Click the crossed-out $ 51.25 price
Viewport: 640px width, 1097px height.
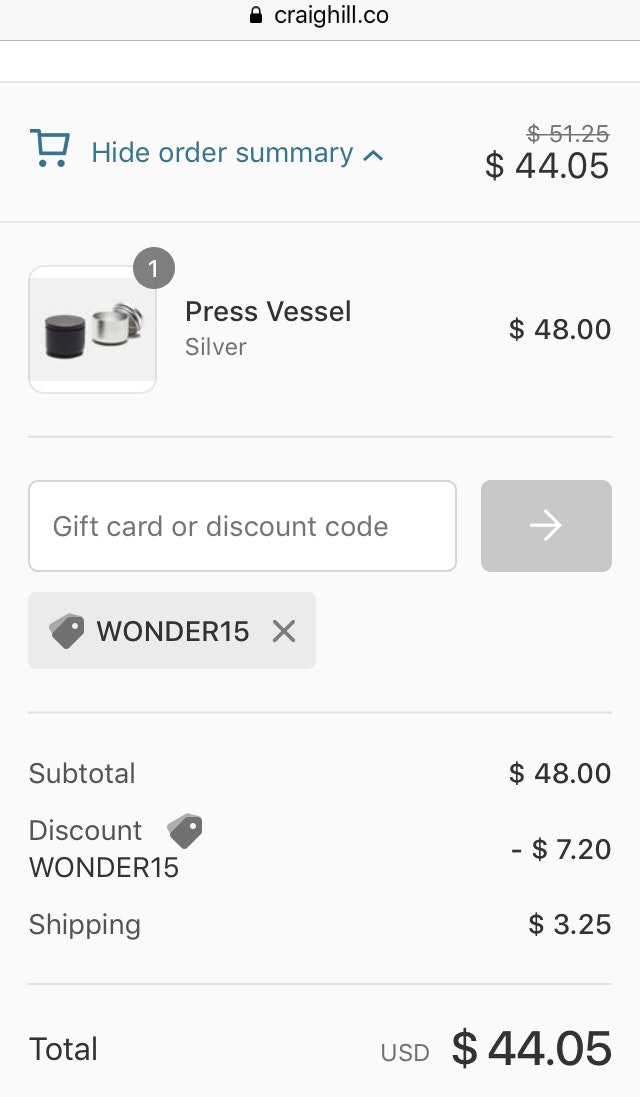click(568, 134)
